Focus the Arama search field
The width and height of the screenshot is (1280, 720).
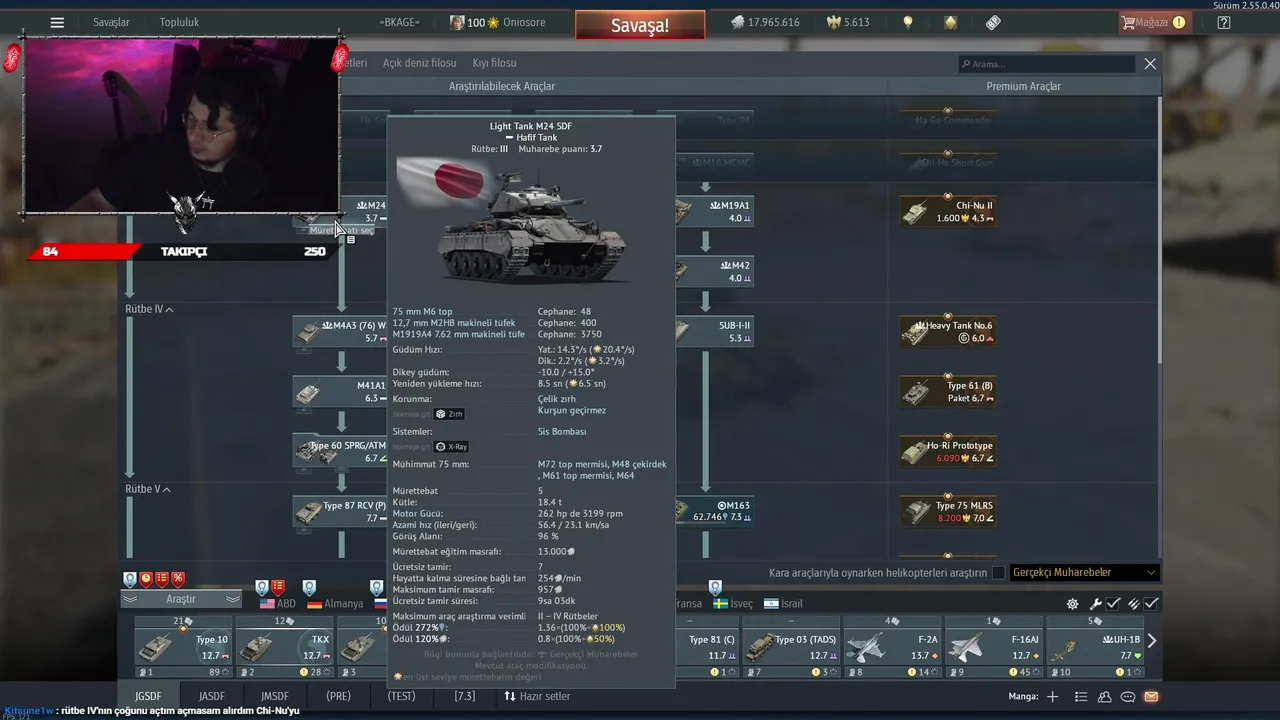1046,63
